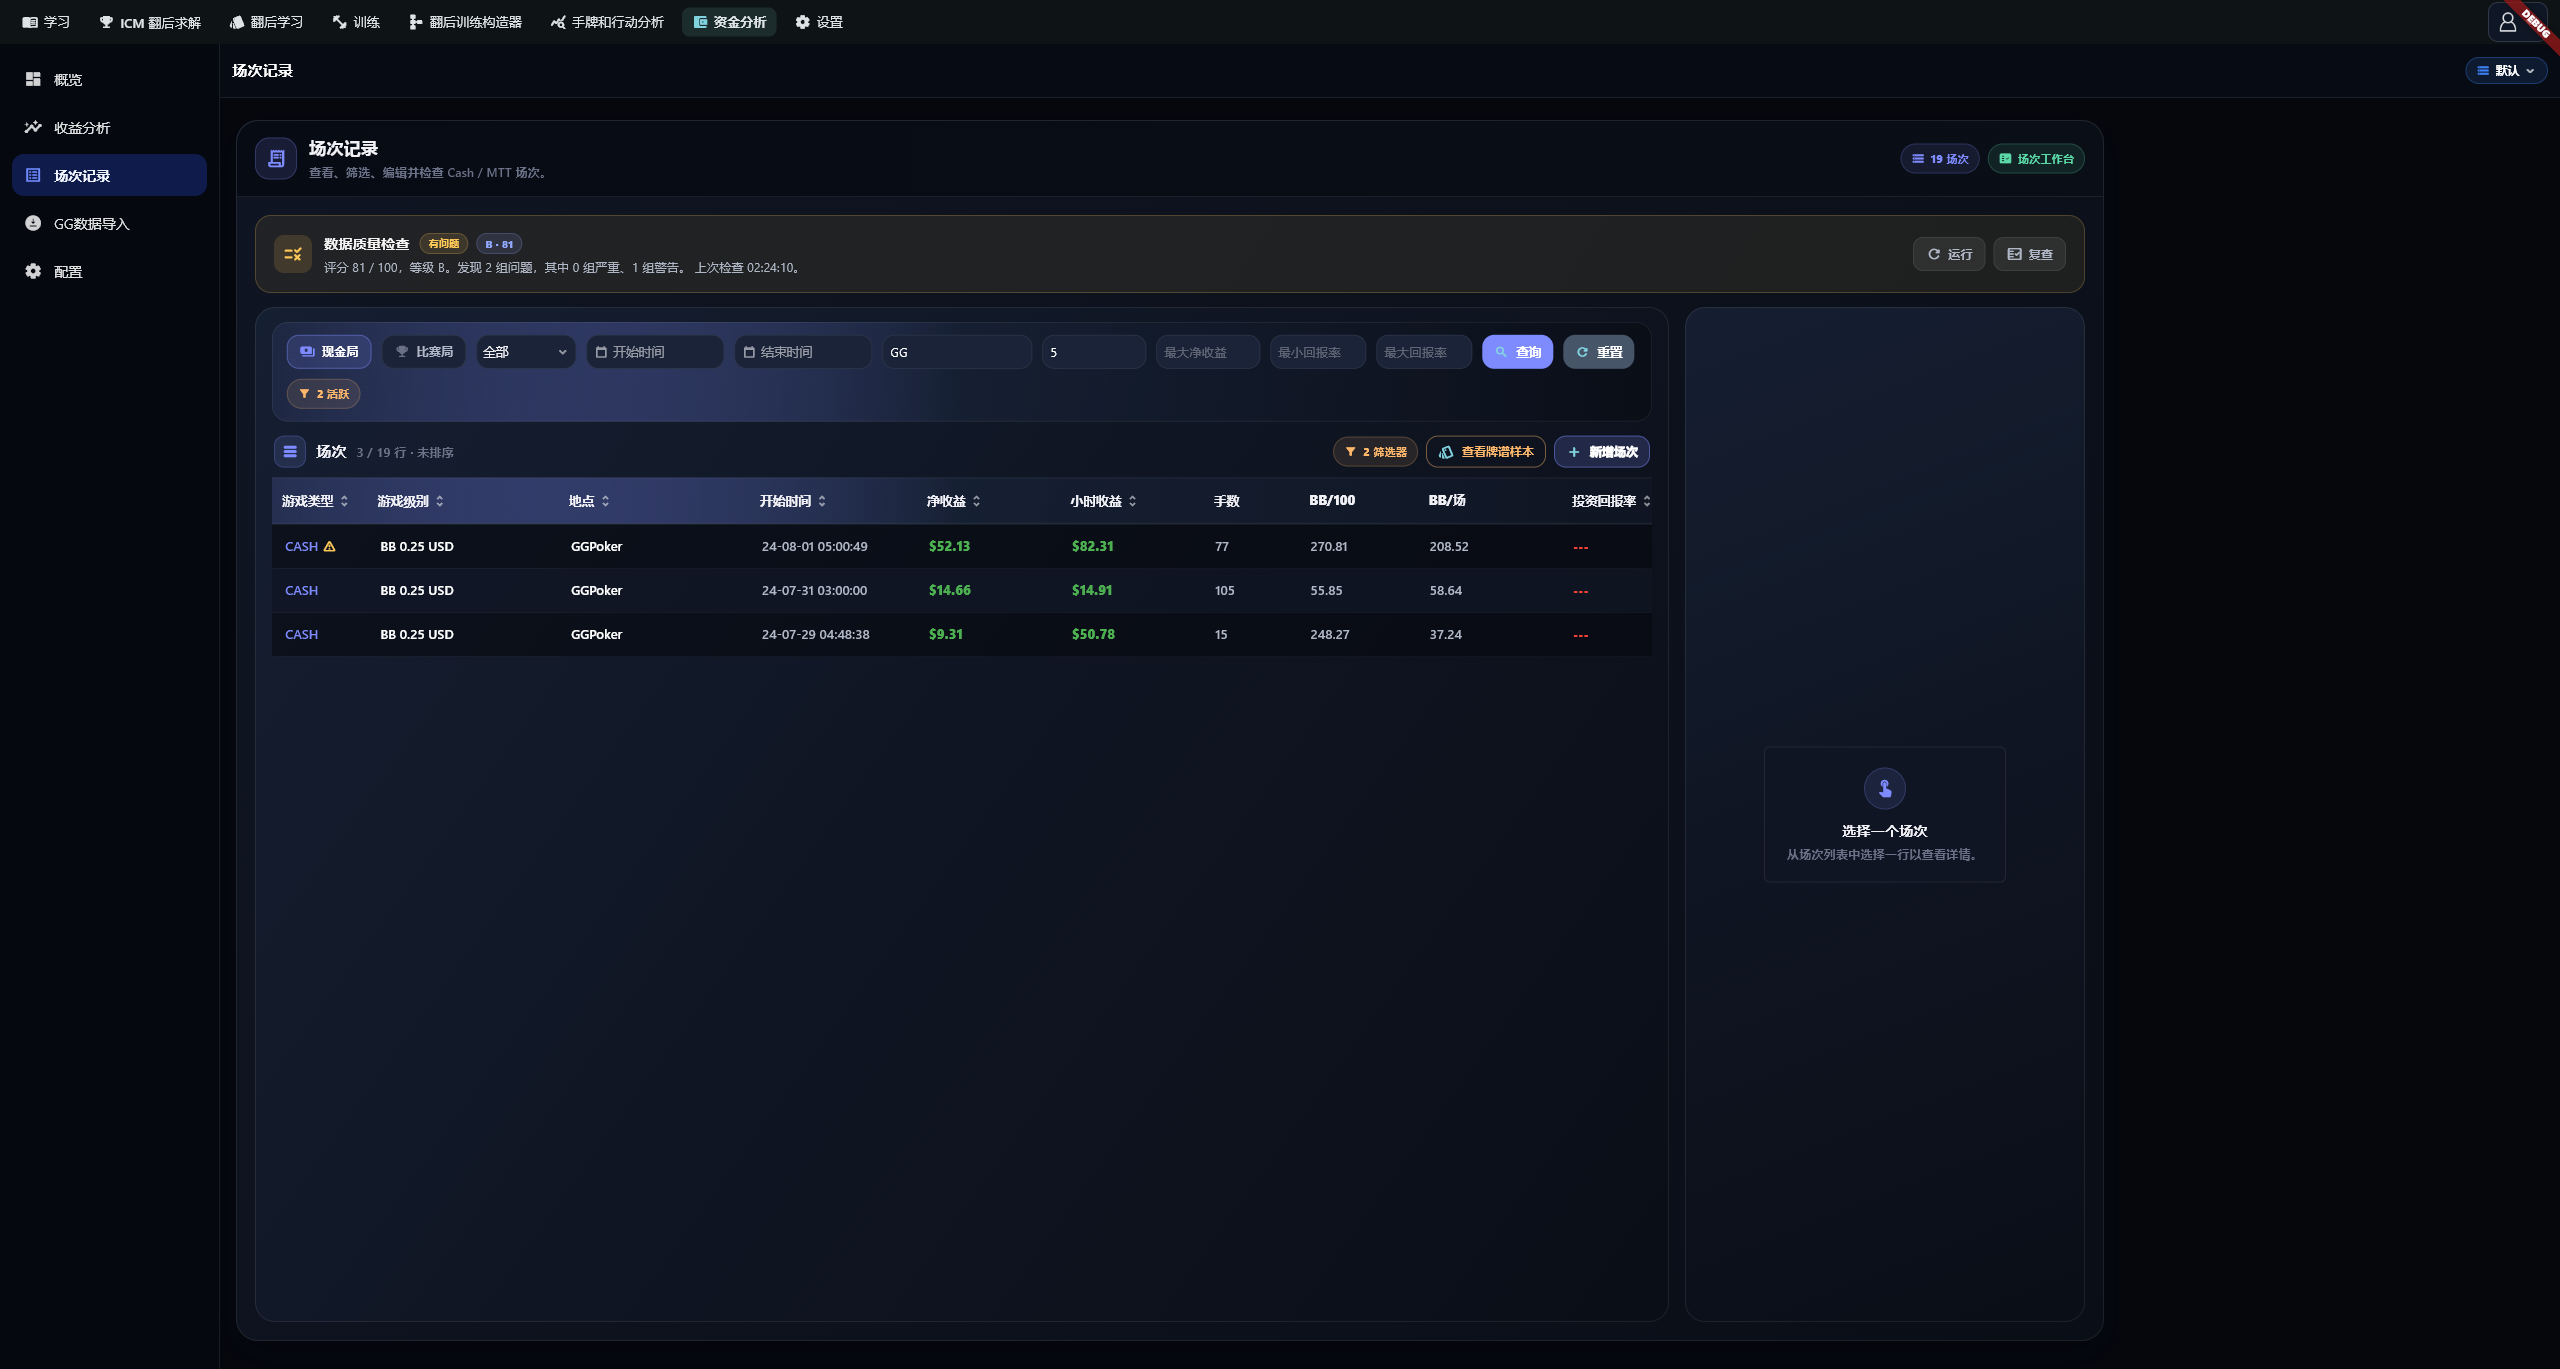
Task: Open the 结束时间 date picker
Action: tap(803, 352)
